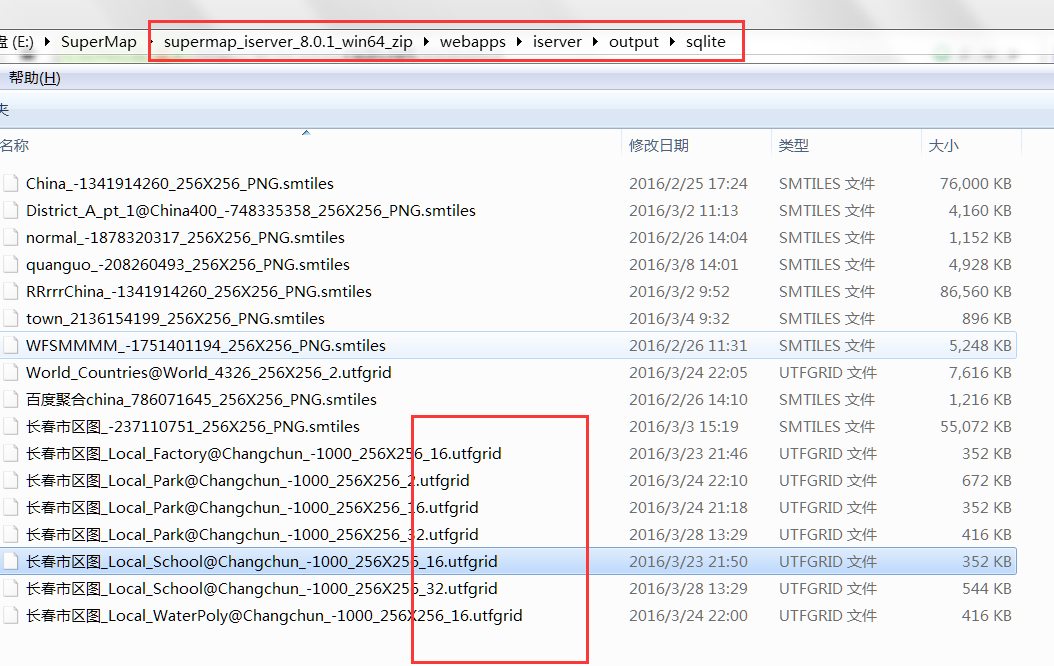Click the 7,616 KB size cell
The height and width of the screenshot is (666, 1054).
[x=980, y=372]
